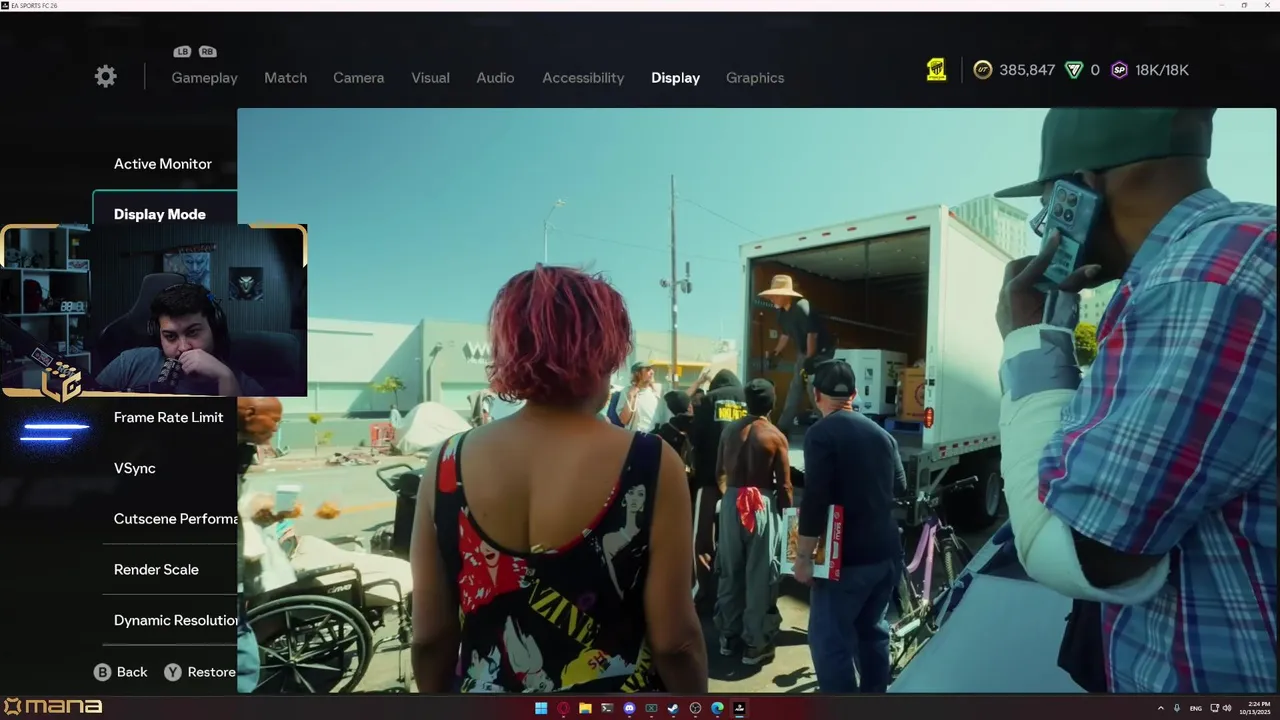This screenshot has height=720, width=1280.
Task: Click the Restore button label
Action: click(211, 672)
